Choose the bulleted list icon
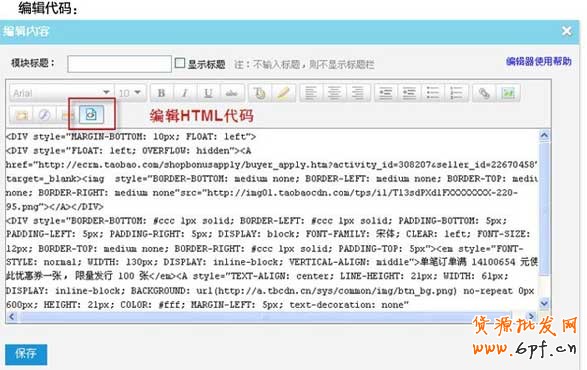 [x=433, y=93]
